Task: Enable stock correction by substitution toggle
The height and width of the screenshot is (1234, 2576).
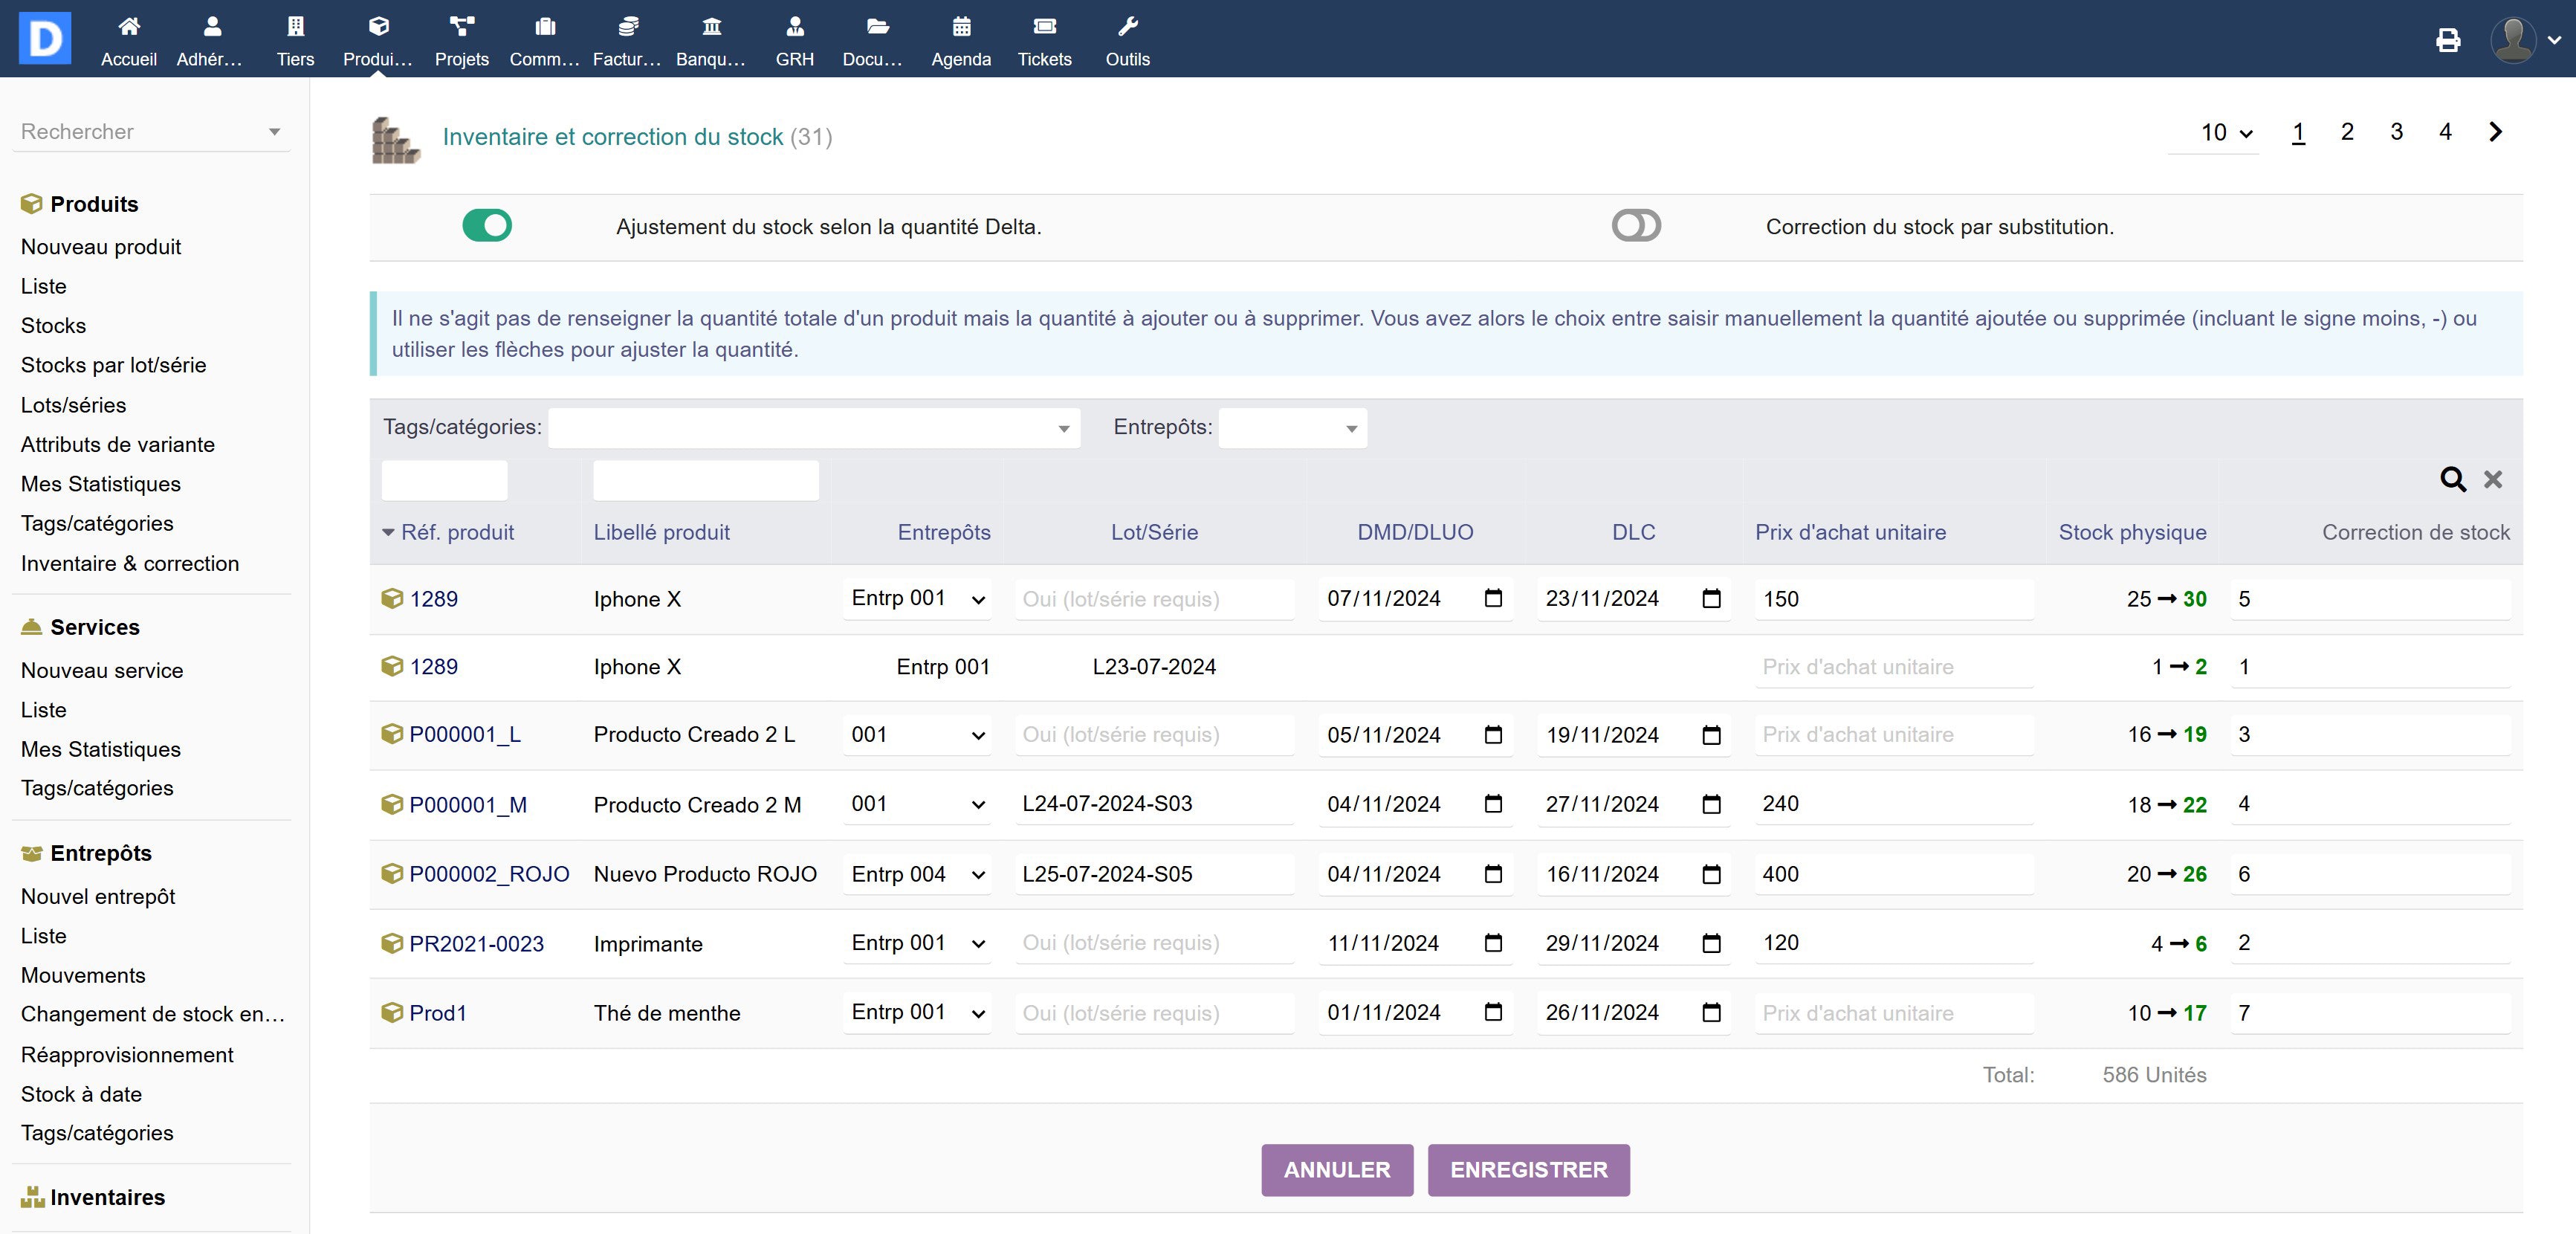Action: 1636,226
